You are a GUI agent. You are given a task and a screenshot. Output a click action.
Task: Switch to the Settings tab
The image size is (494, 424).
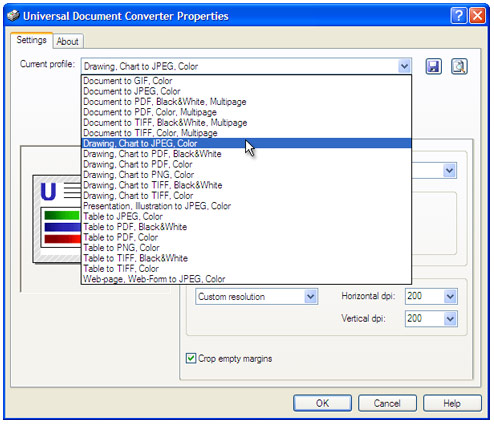31,40
